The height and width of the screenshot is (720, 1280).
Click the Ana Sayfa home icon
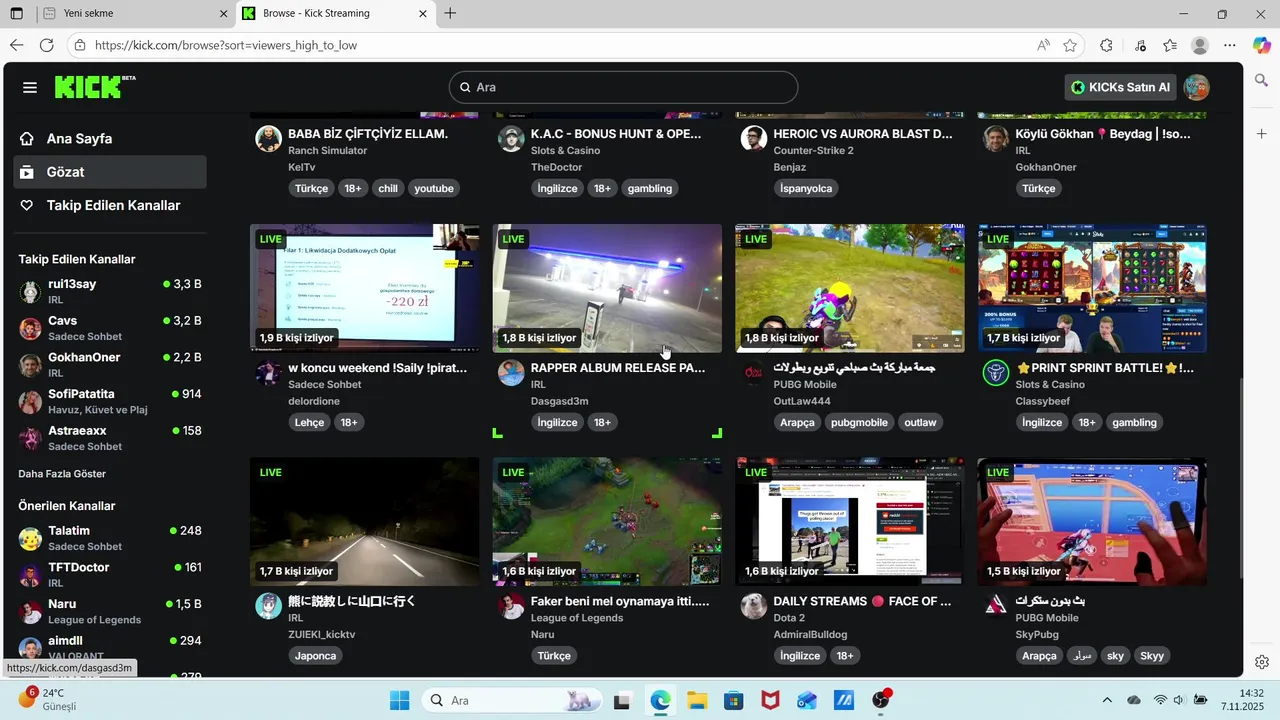(x=27, y=139)
